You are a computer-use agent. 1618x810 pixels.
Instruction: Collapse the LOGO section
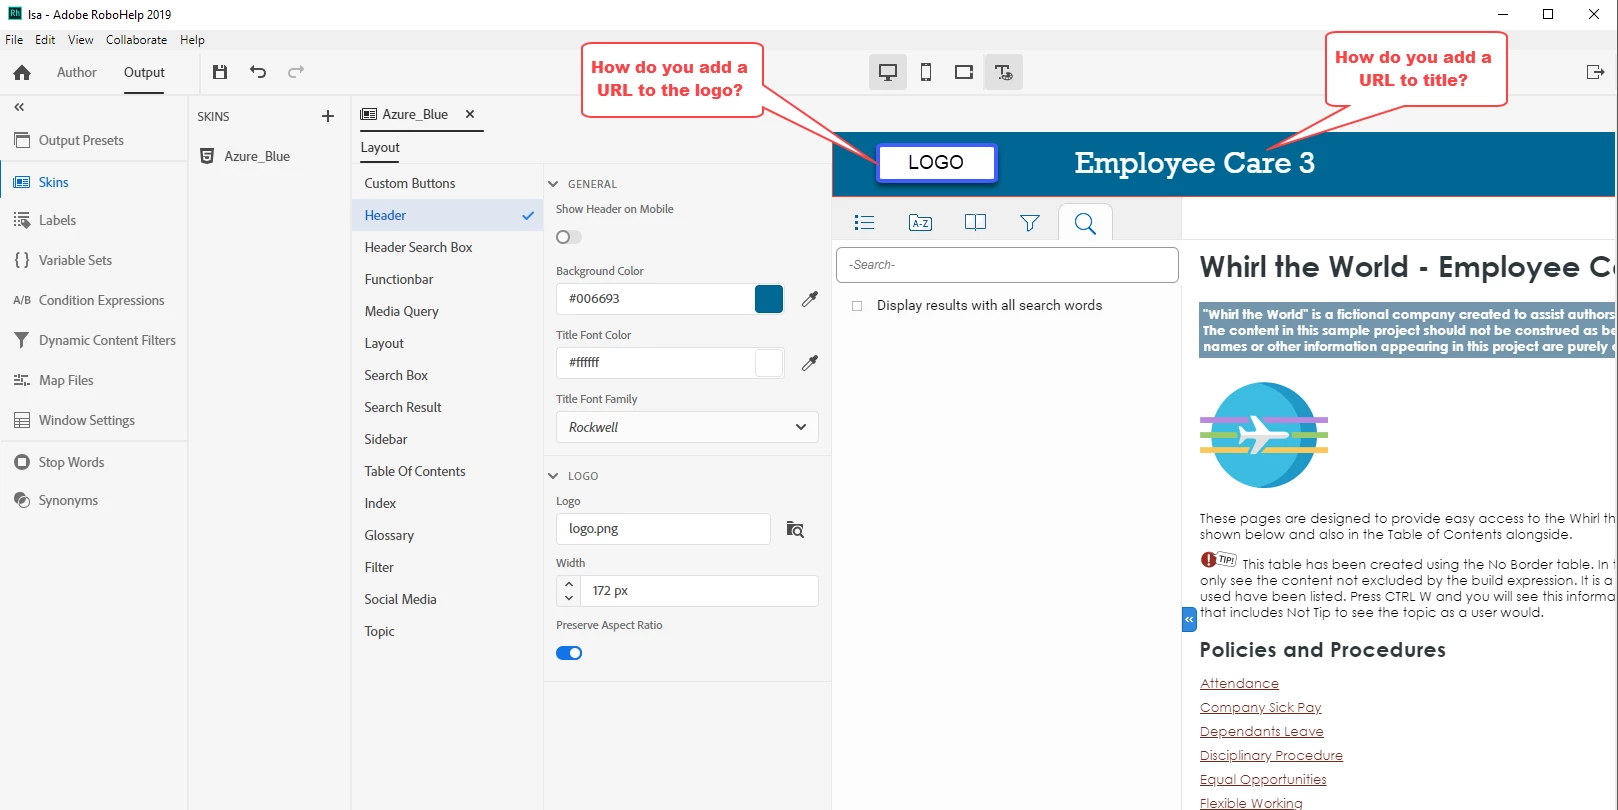pos(553,476)
